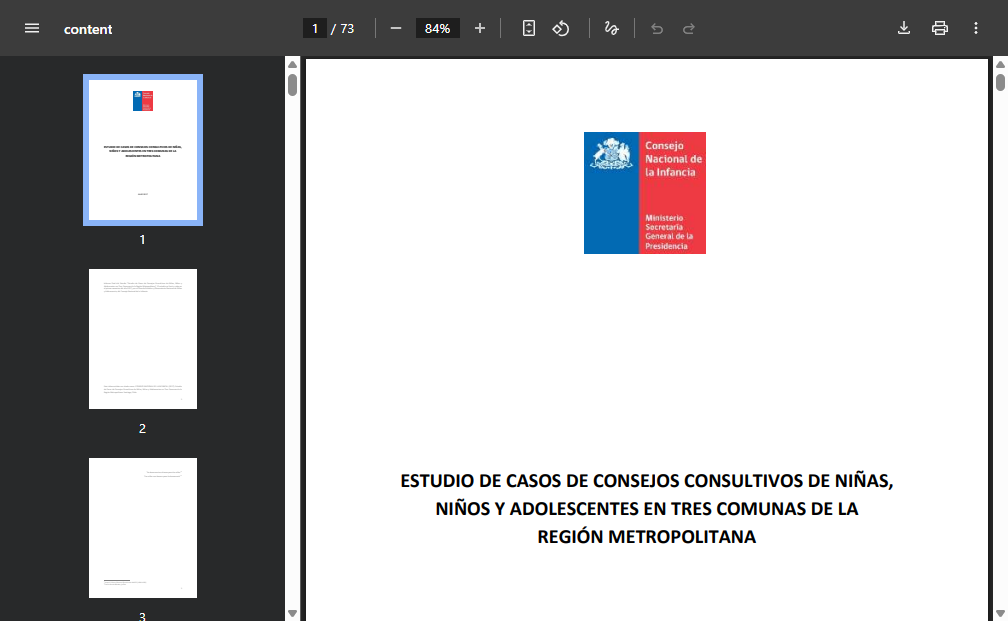Zoom in with the plus icon
Viewport: 1008px width, 621px height.
click(480, 28)
